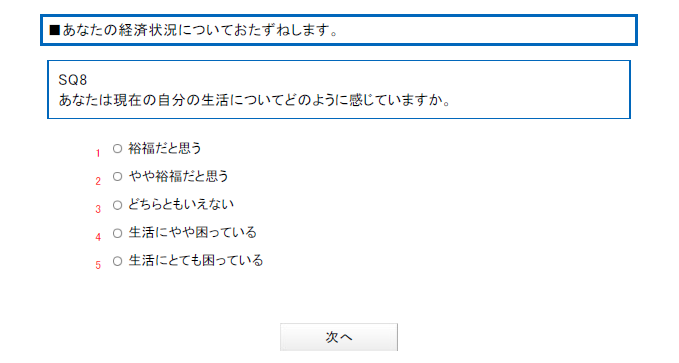
Task: Click the red number 1 marker
Action: point(98,153)
